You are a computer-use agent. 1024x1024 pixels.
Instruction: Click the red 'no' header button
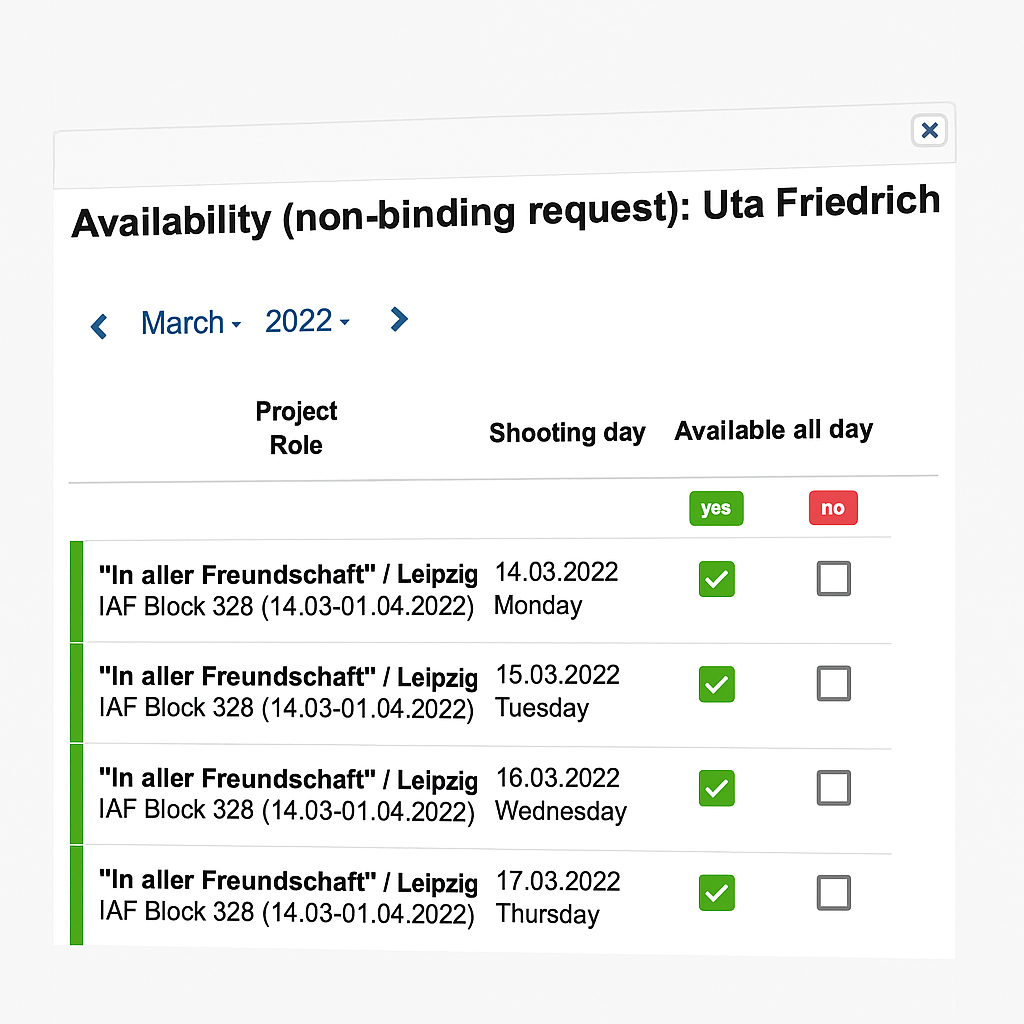pos(833,508)
